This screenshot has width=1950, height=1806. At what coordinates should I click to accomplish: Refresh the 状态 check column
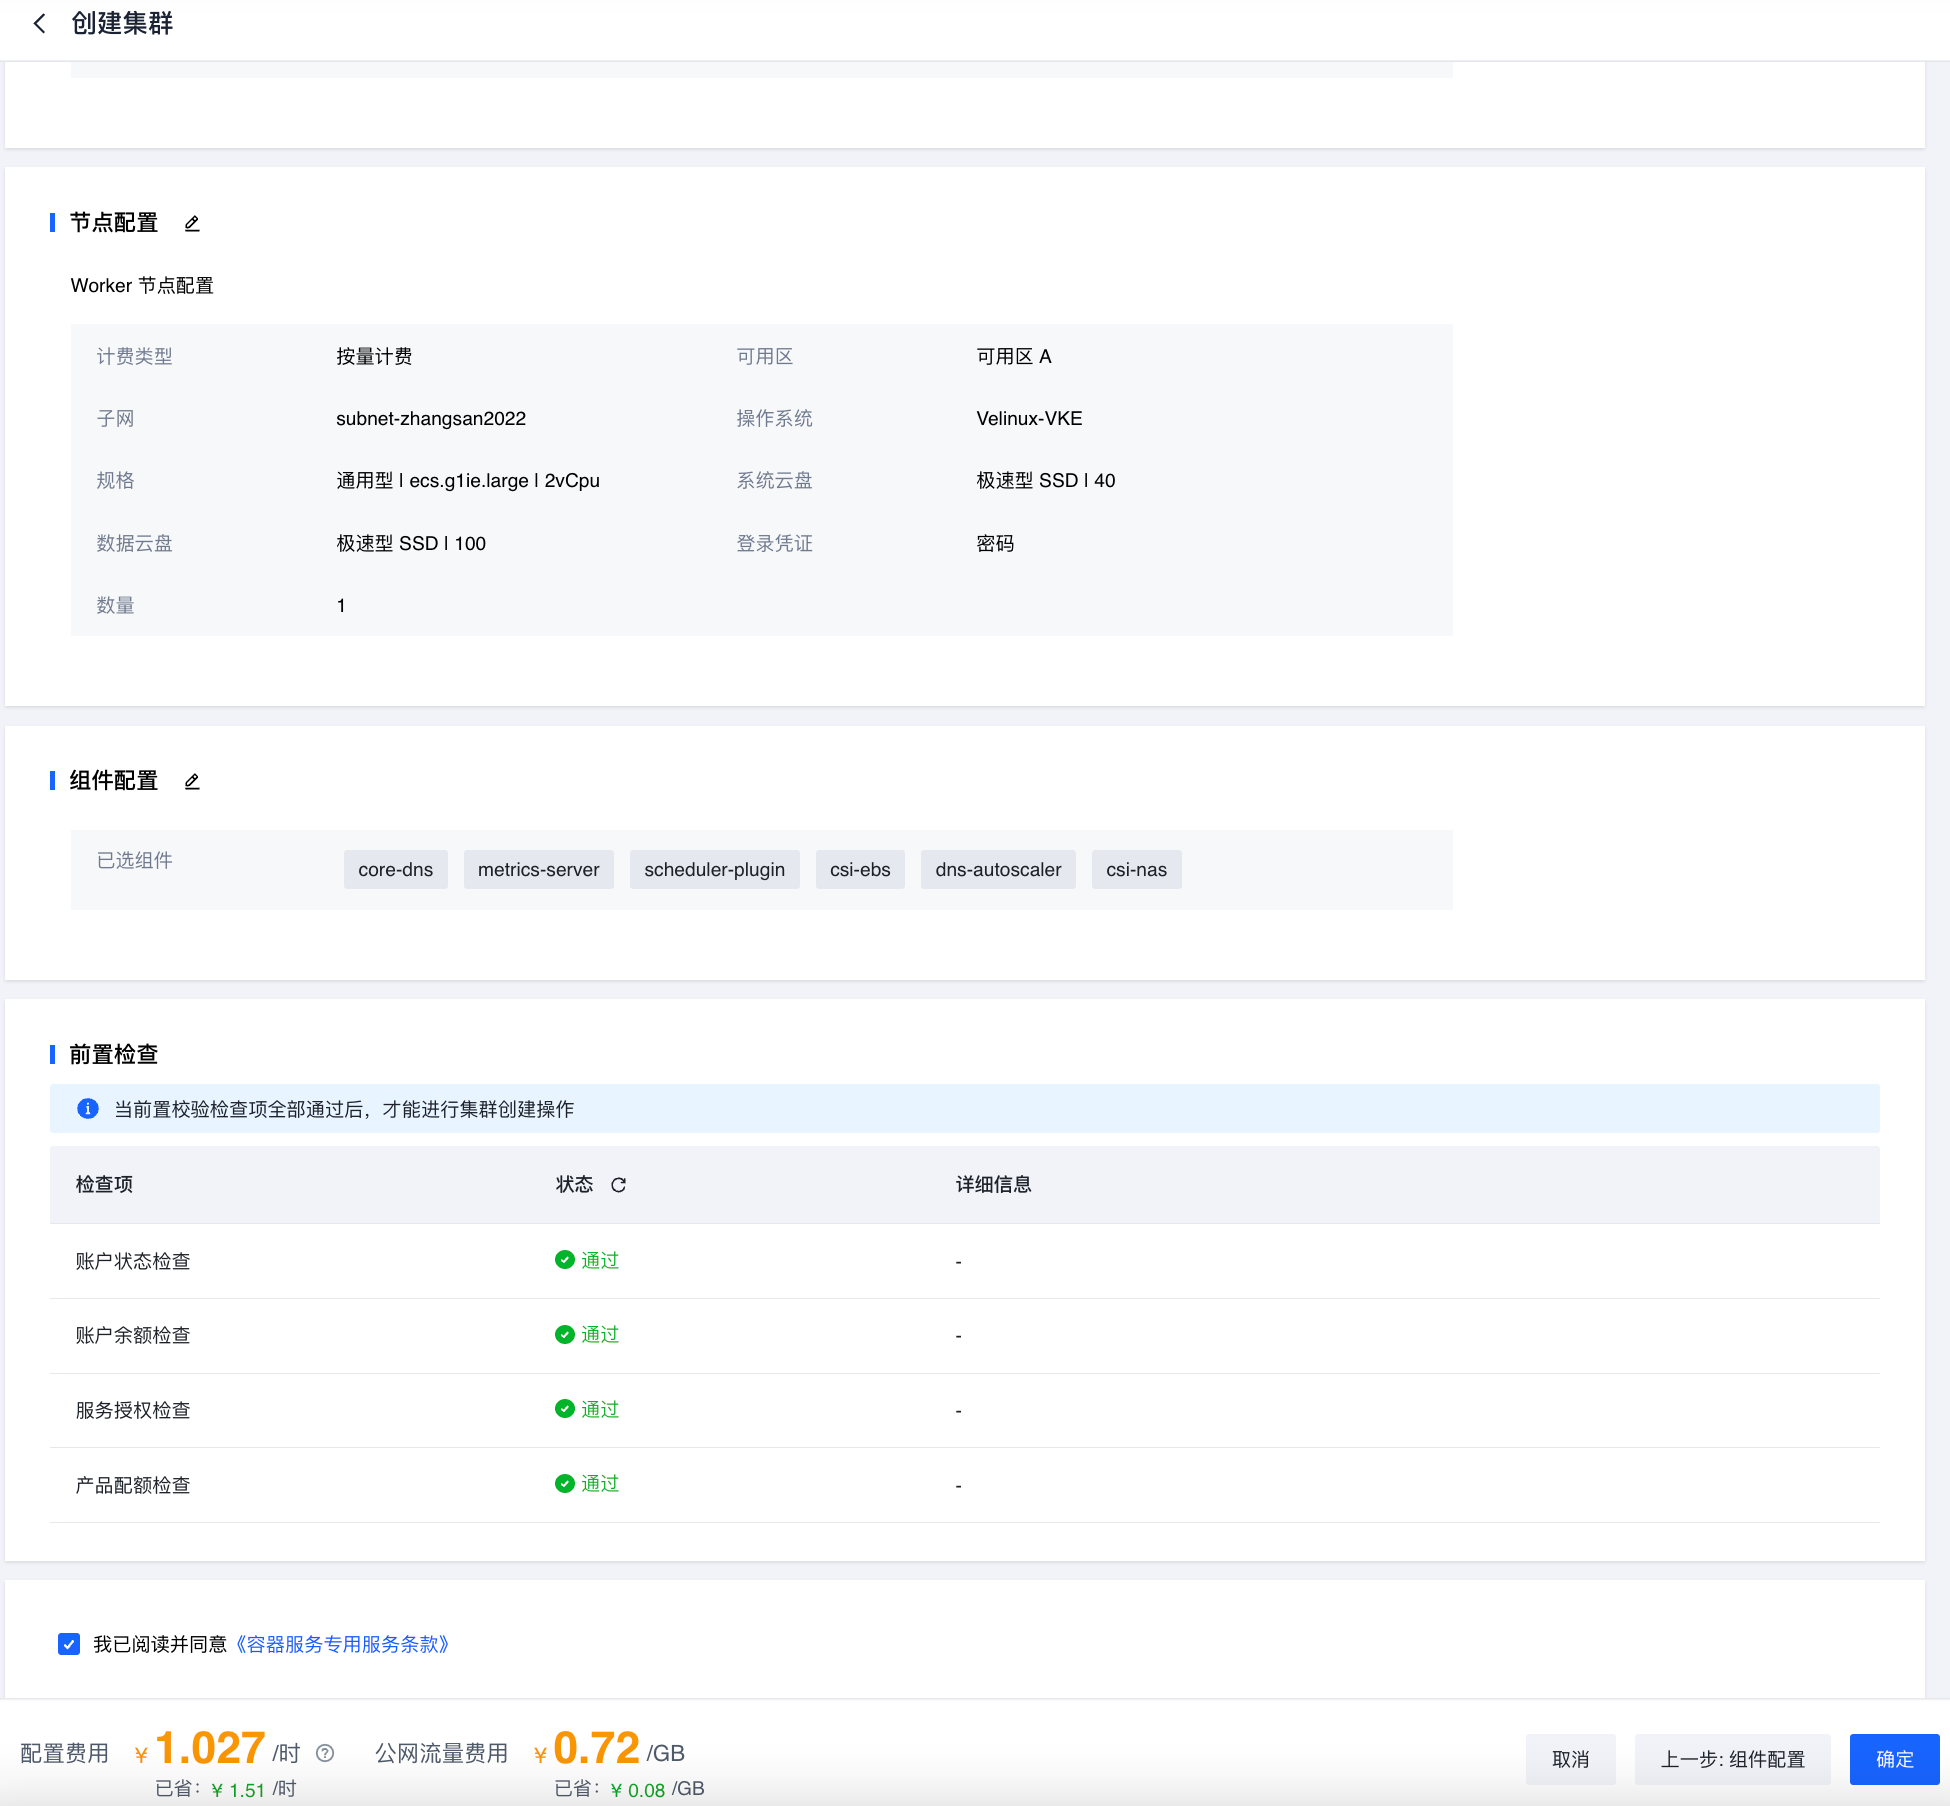[x=618, y=1185]
